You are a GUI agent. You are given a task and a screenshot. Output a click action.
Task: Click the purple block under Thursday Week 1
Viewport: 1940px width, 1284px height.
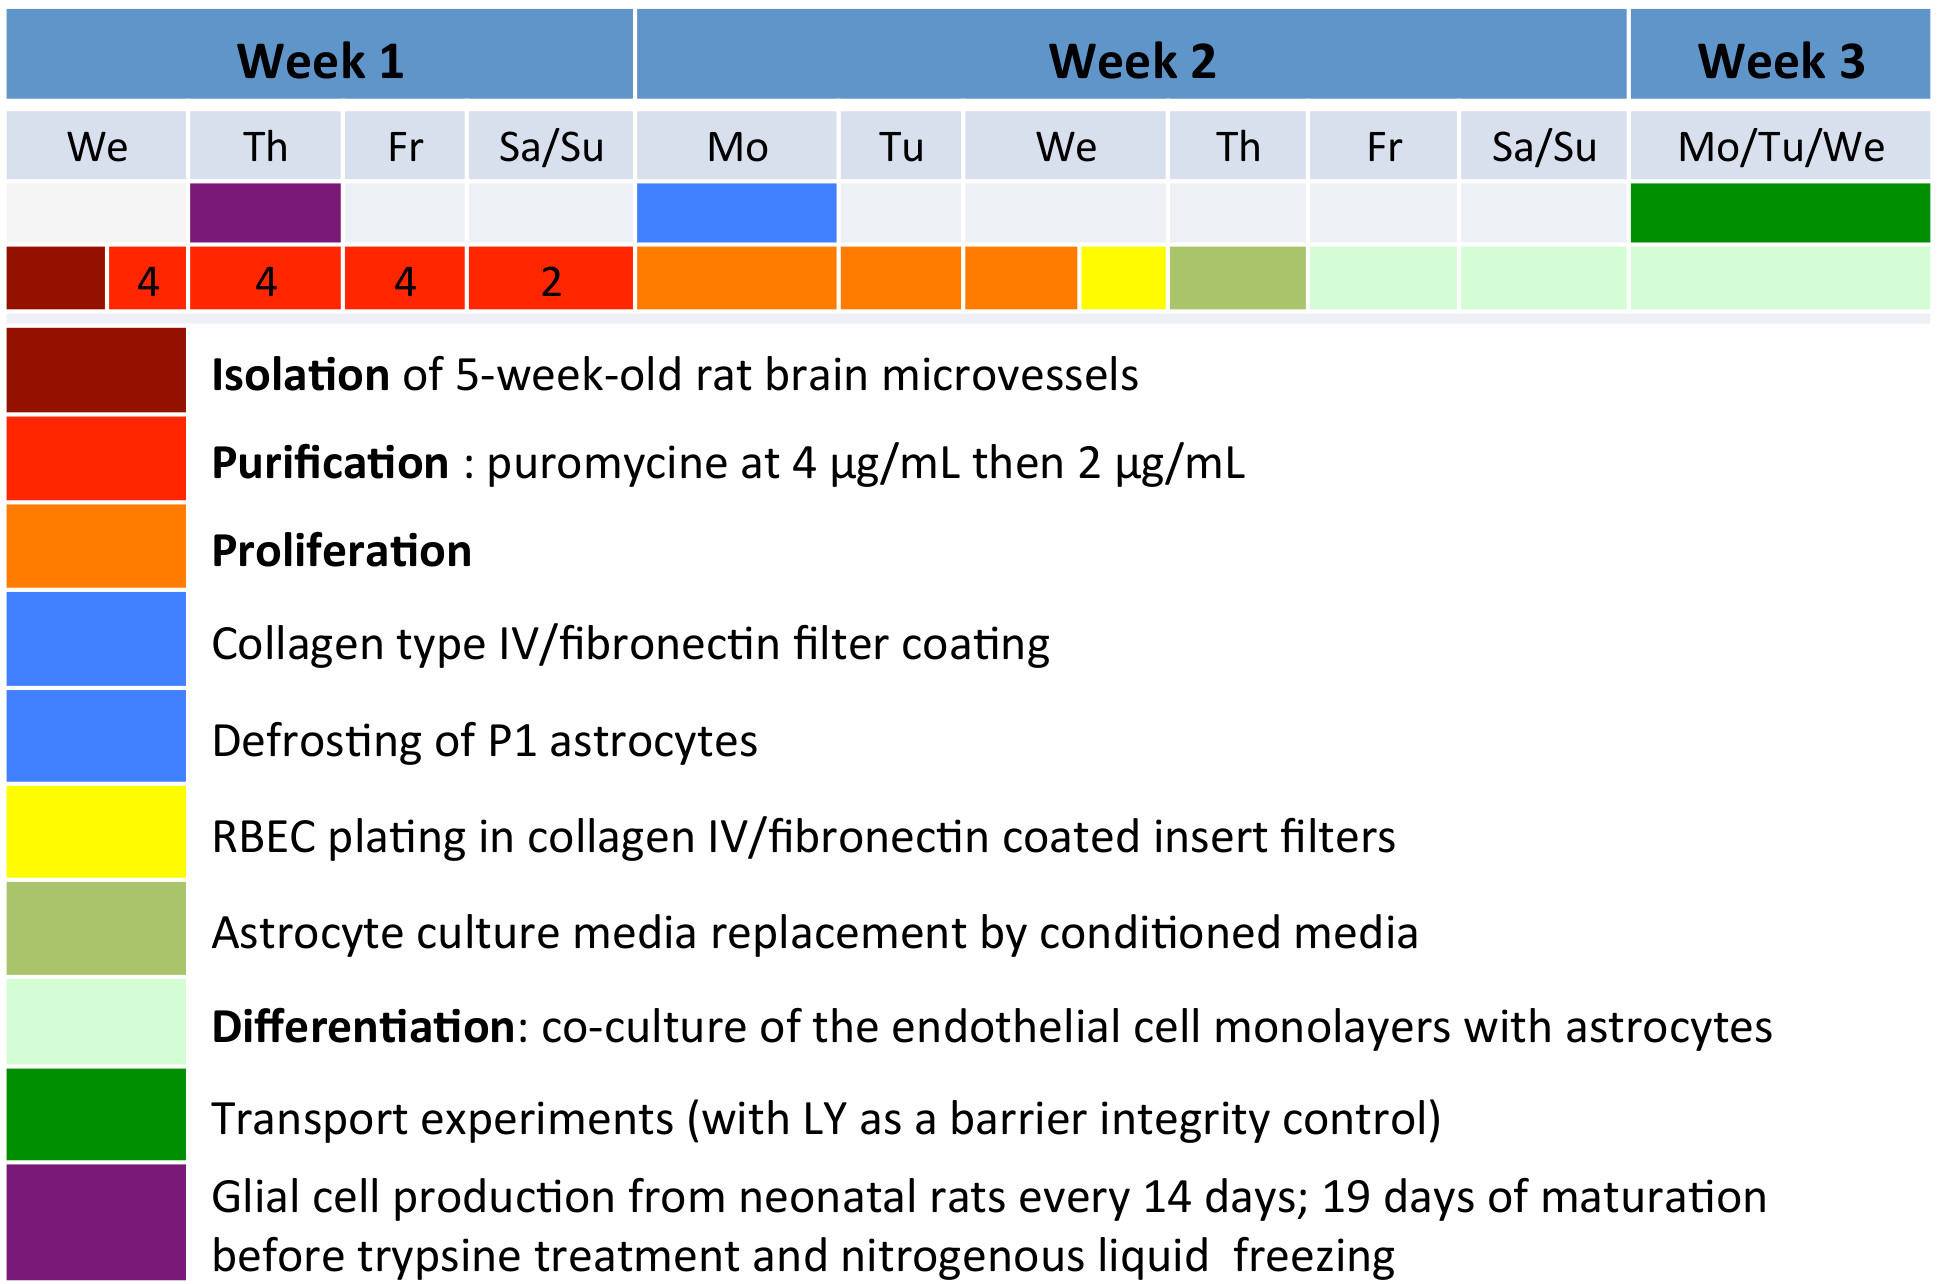pyautogui.click(x=265, y=212)
